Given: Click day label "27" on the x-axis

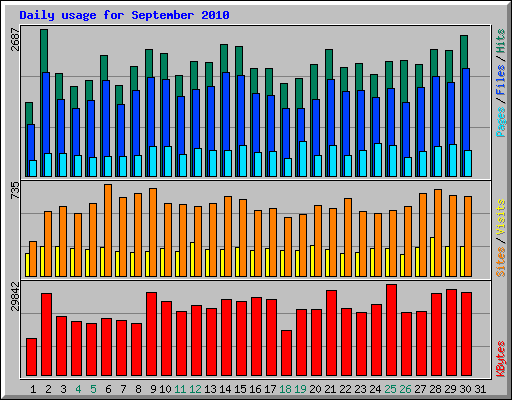Looking at the screenshot, I should point(420,389).
